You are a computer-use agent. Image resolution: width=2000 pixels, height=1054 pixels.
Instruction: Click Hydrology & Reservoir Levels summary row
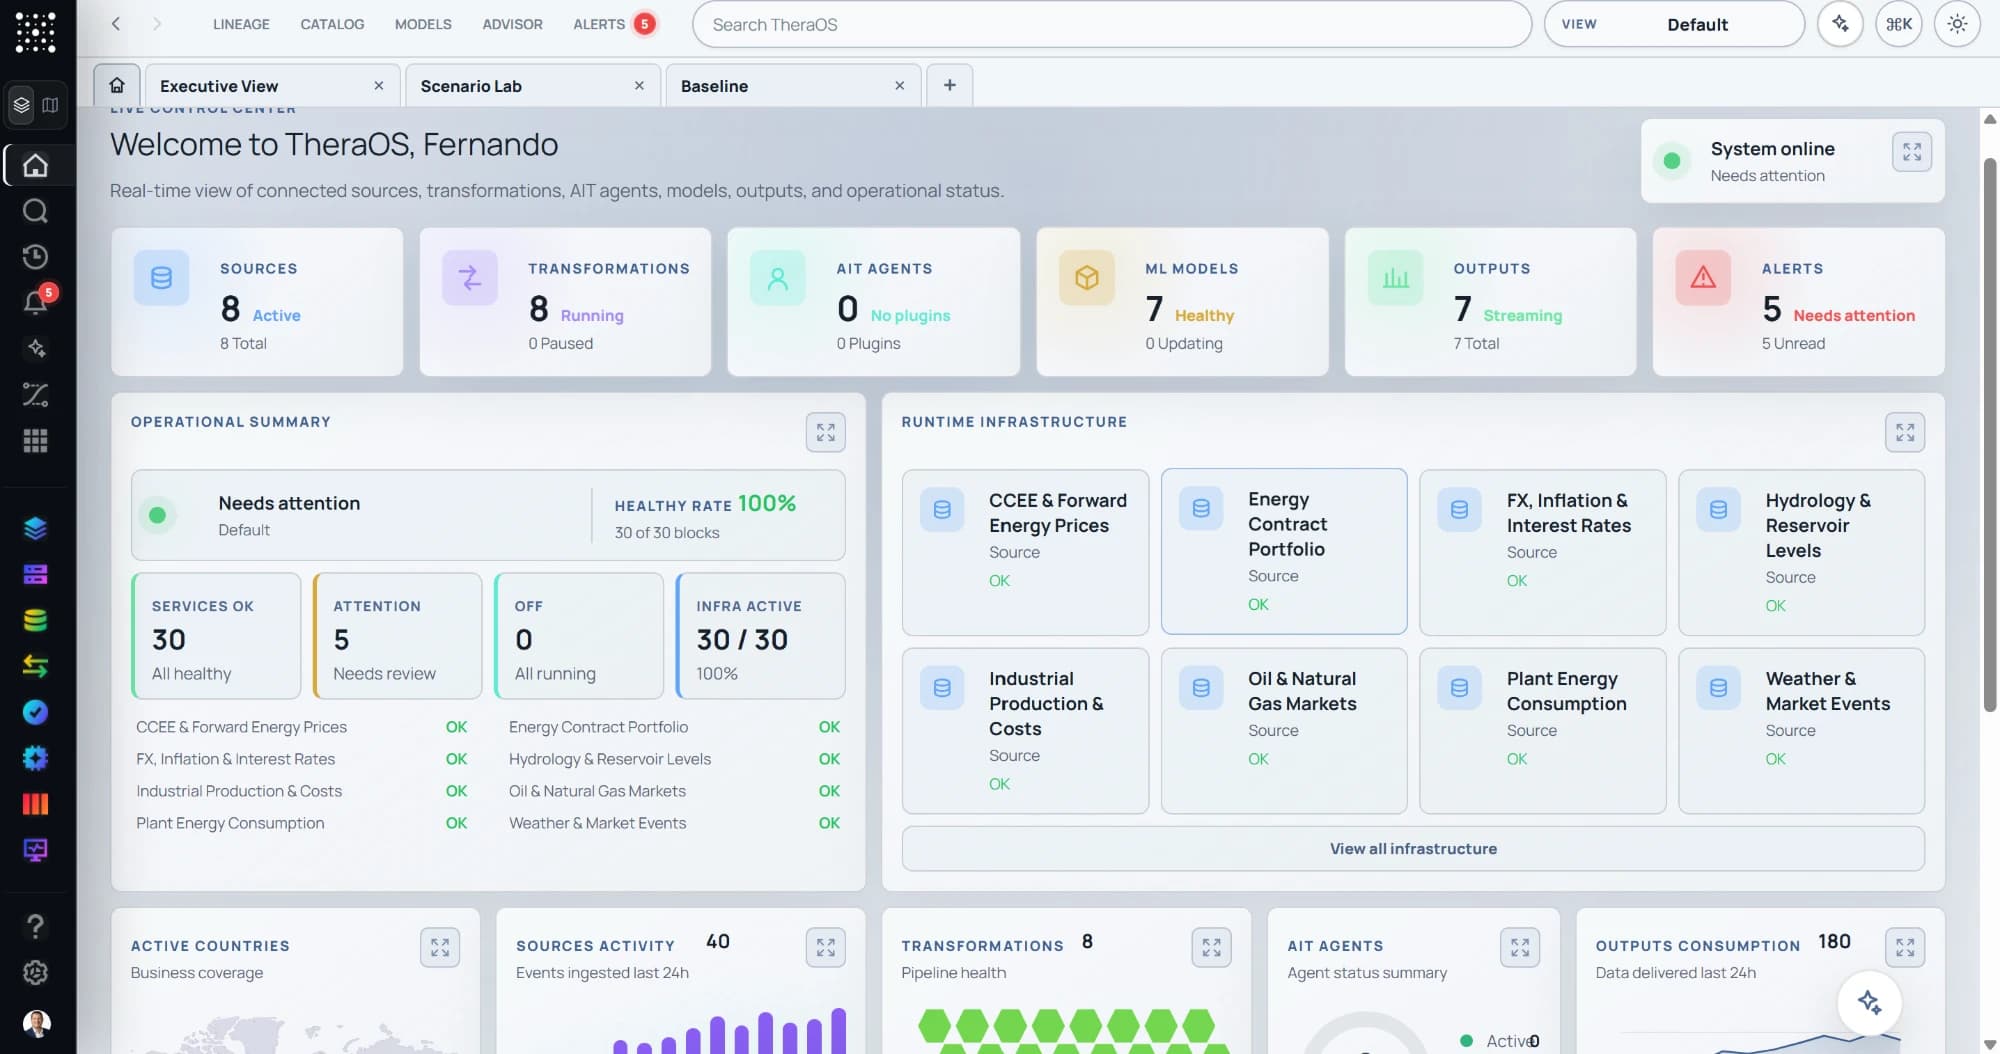[674, 759]
